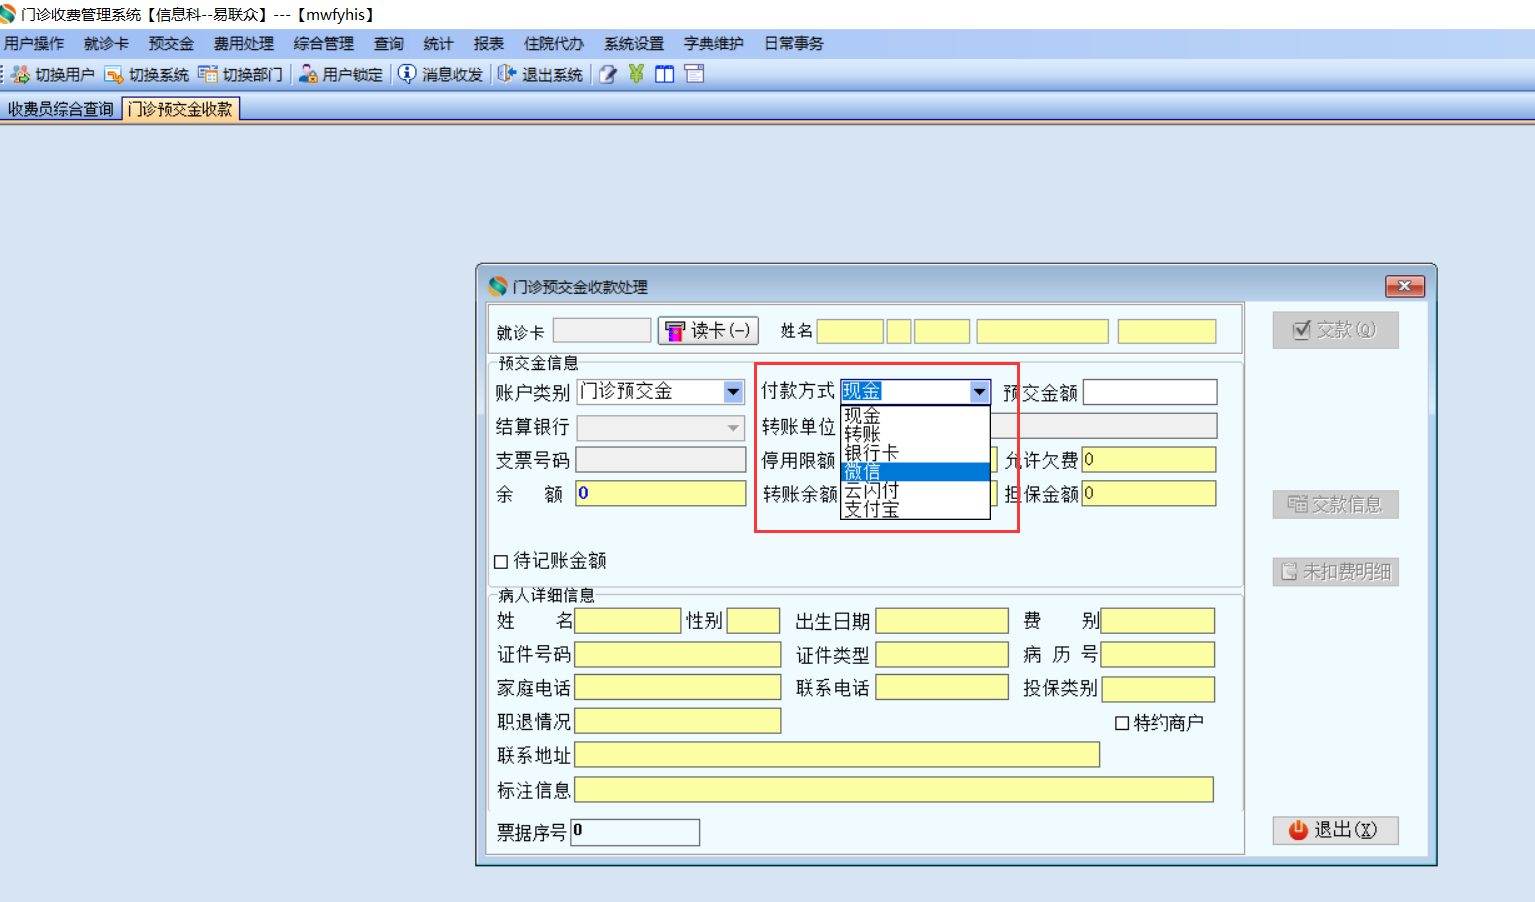
Task: Click the 出生日期 birth date field
Action: (942, 621)
